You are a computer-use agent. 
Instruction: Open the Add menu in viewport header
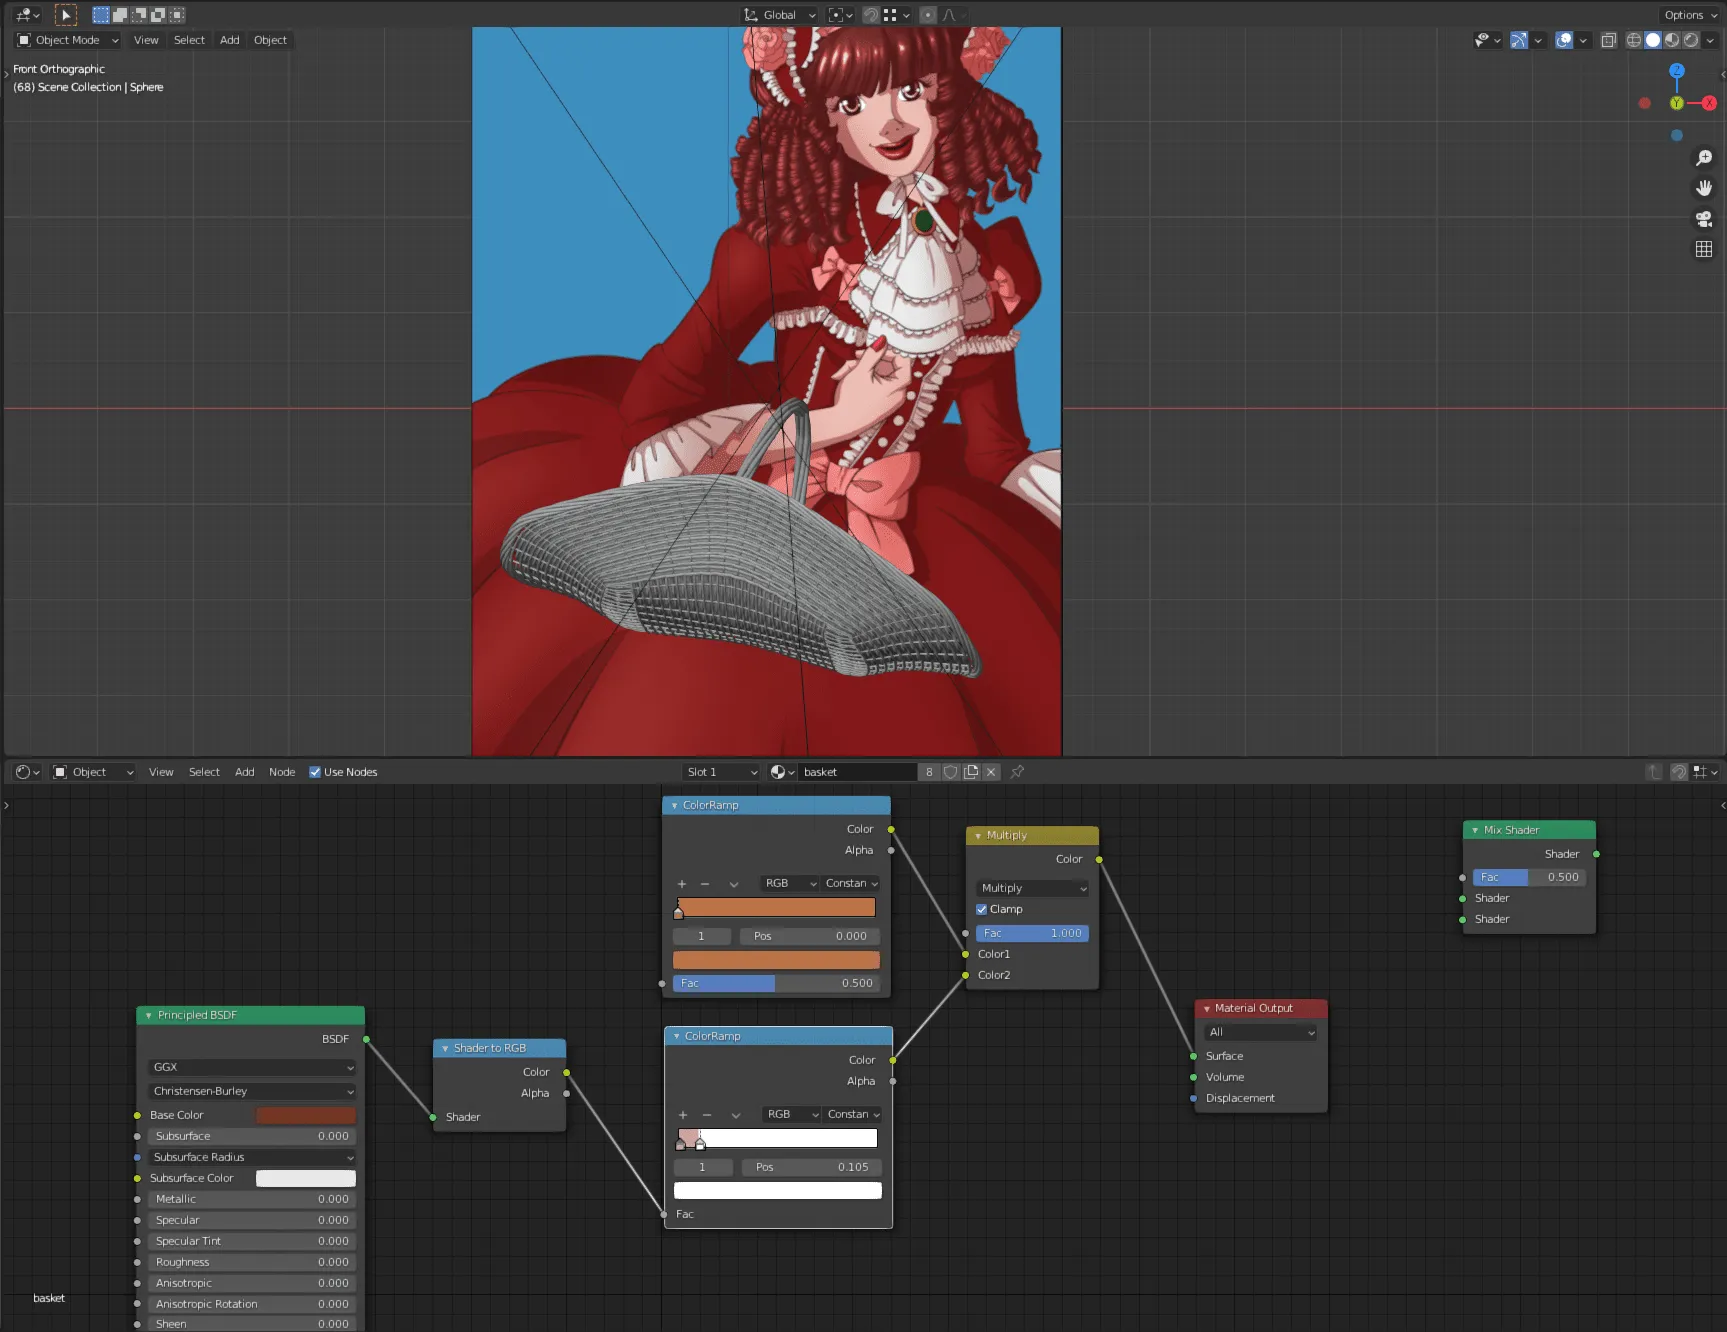229,40
